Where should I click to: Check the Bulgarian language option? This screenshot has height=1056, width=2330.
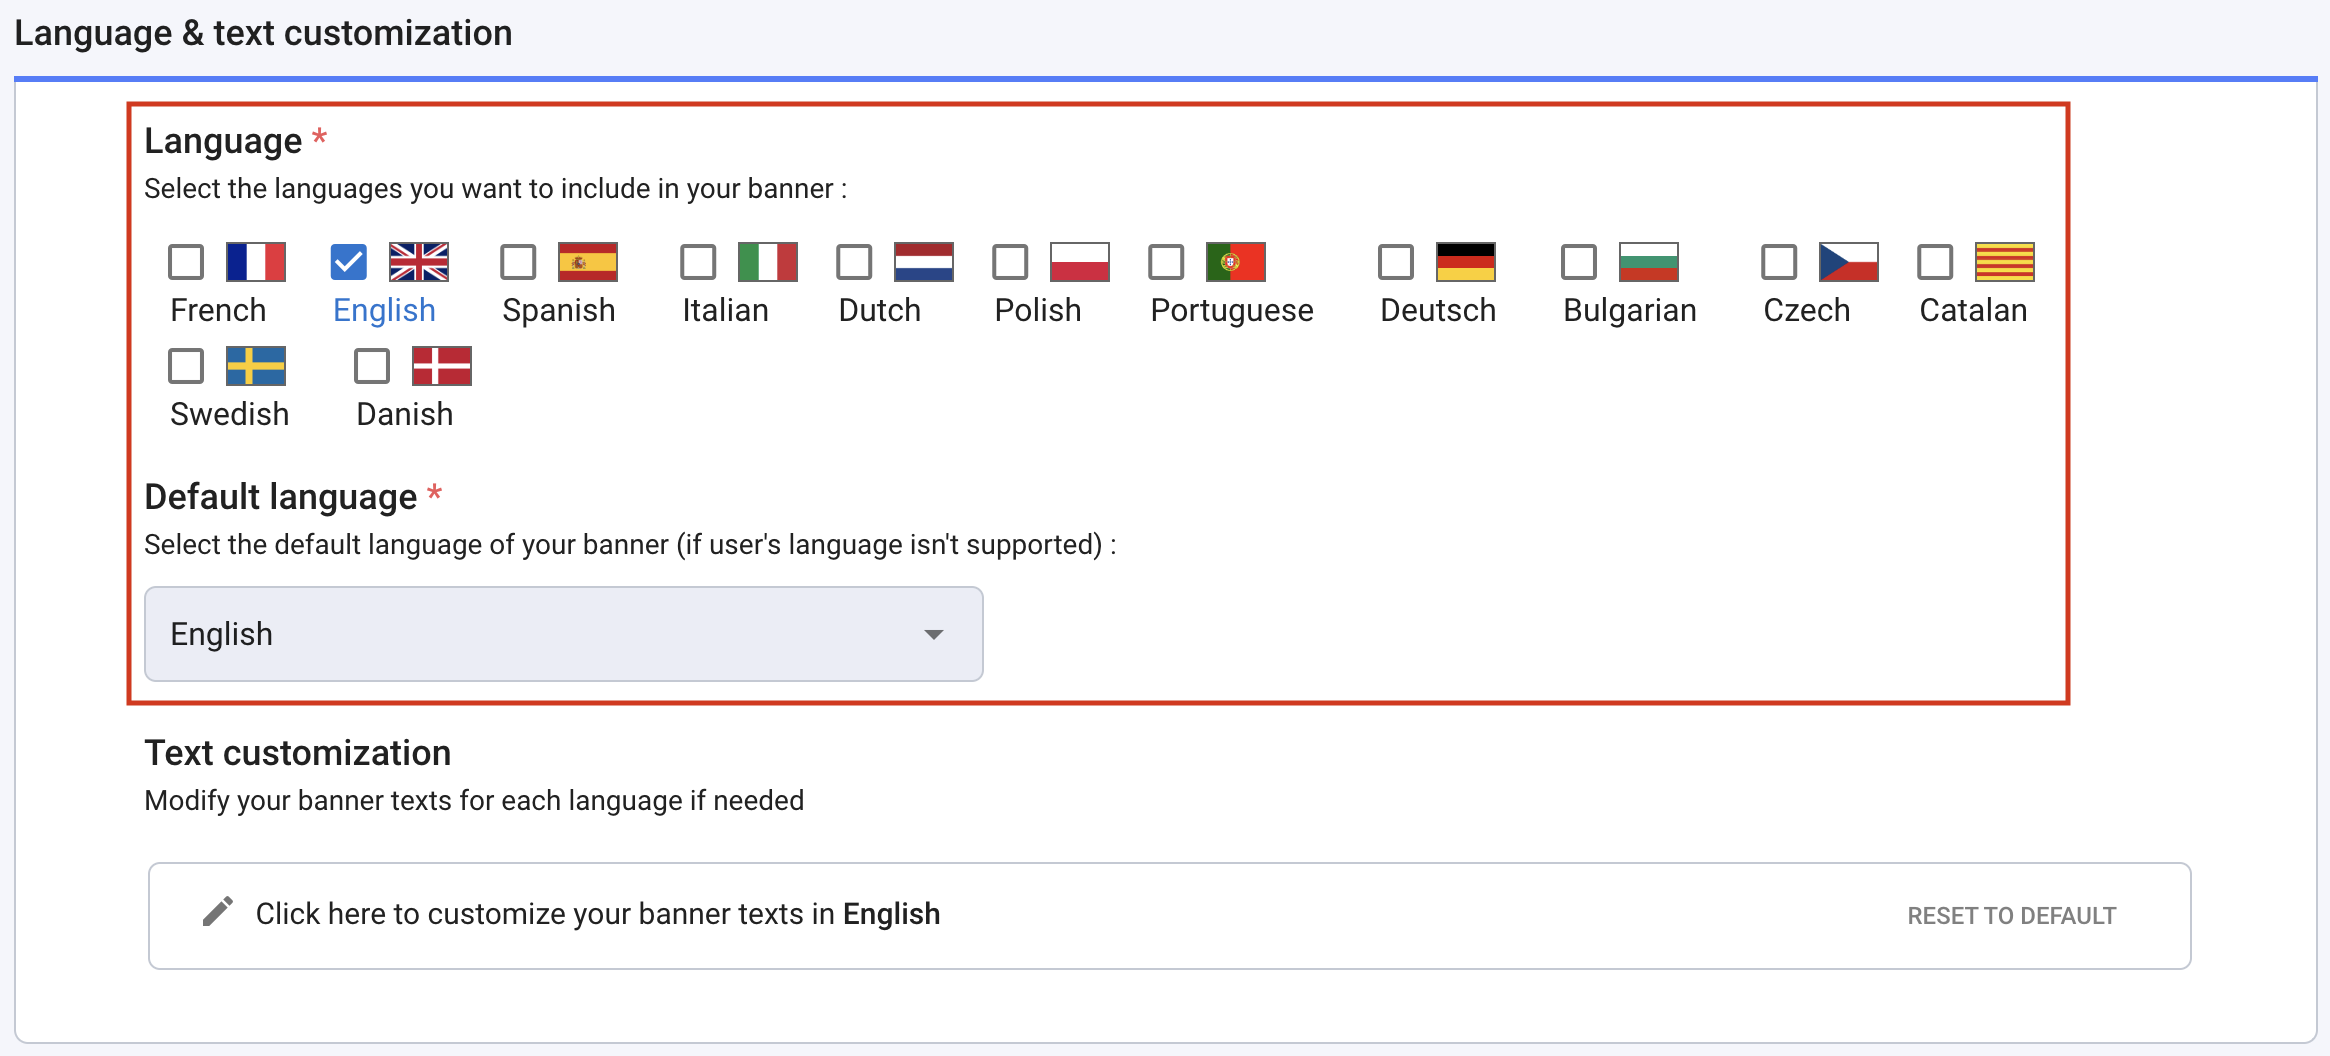(x=1579, y=262)
